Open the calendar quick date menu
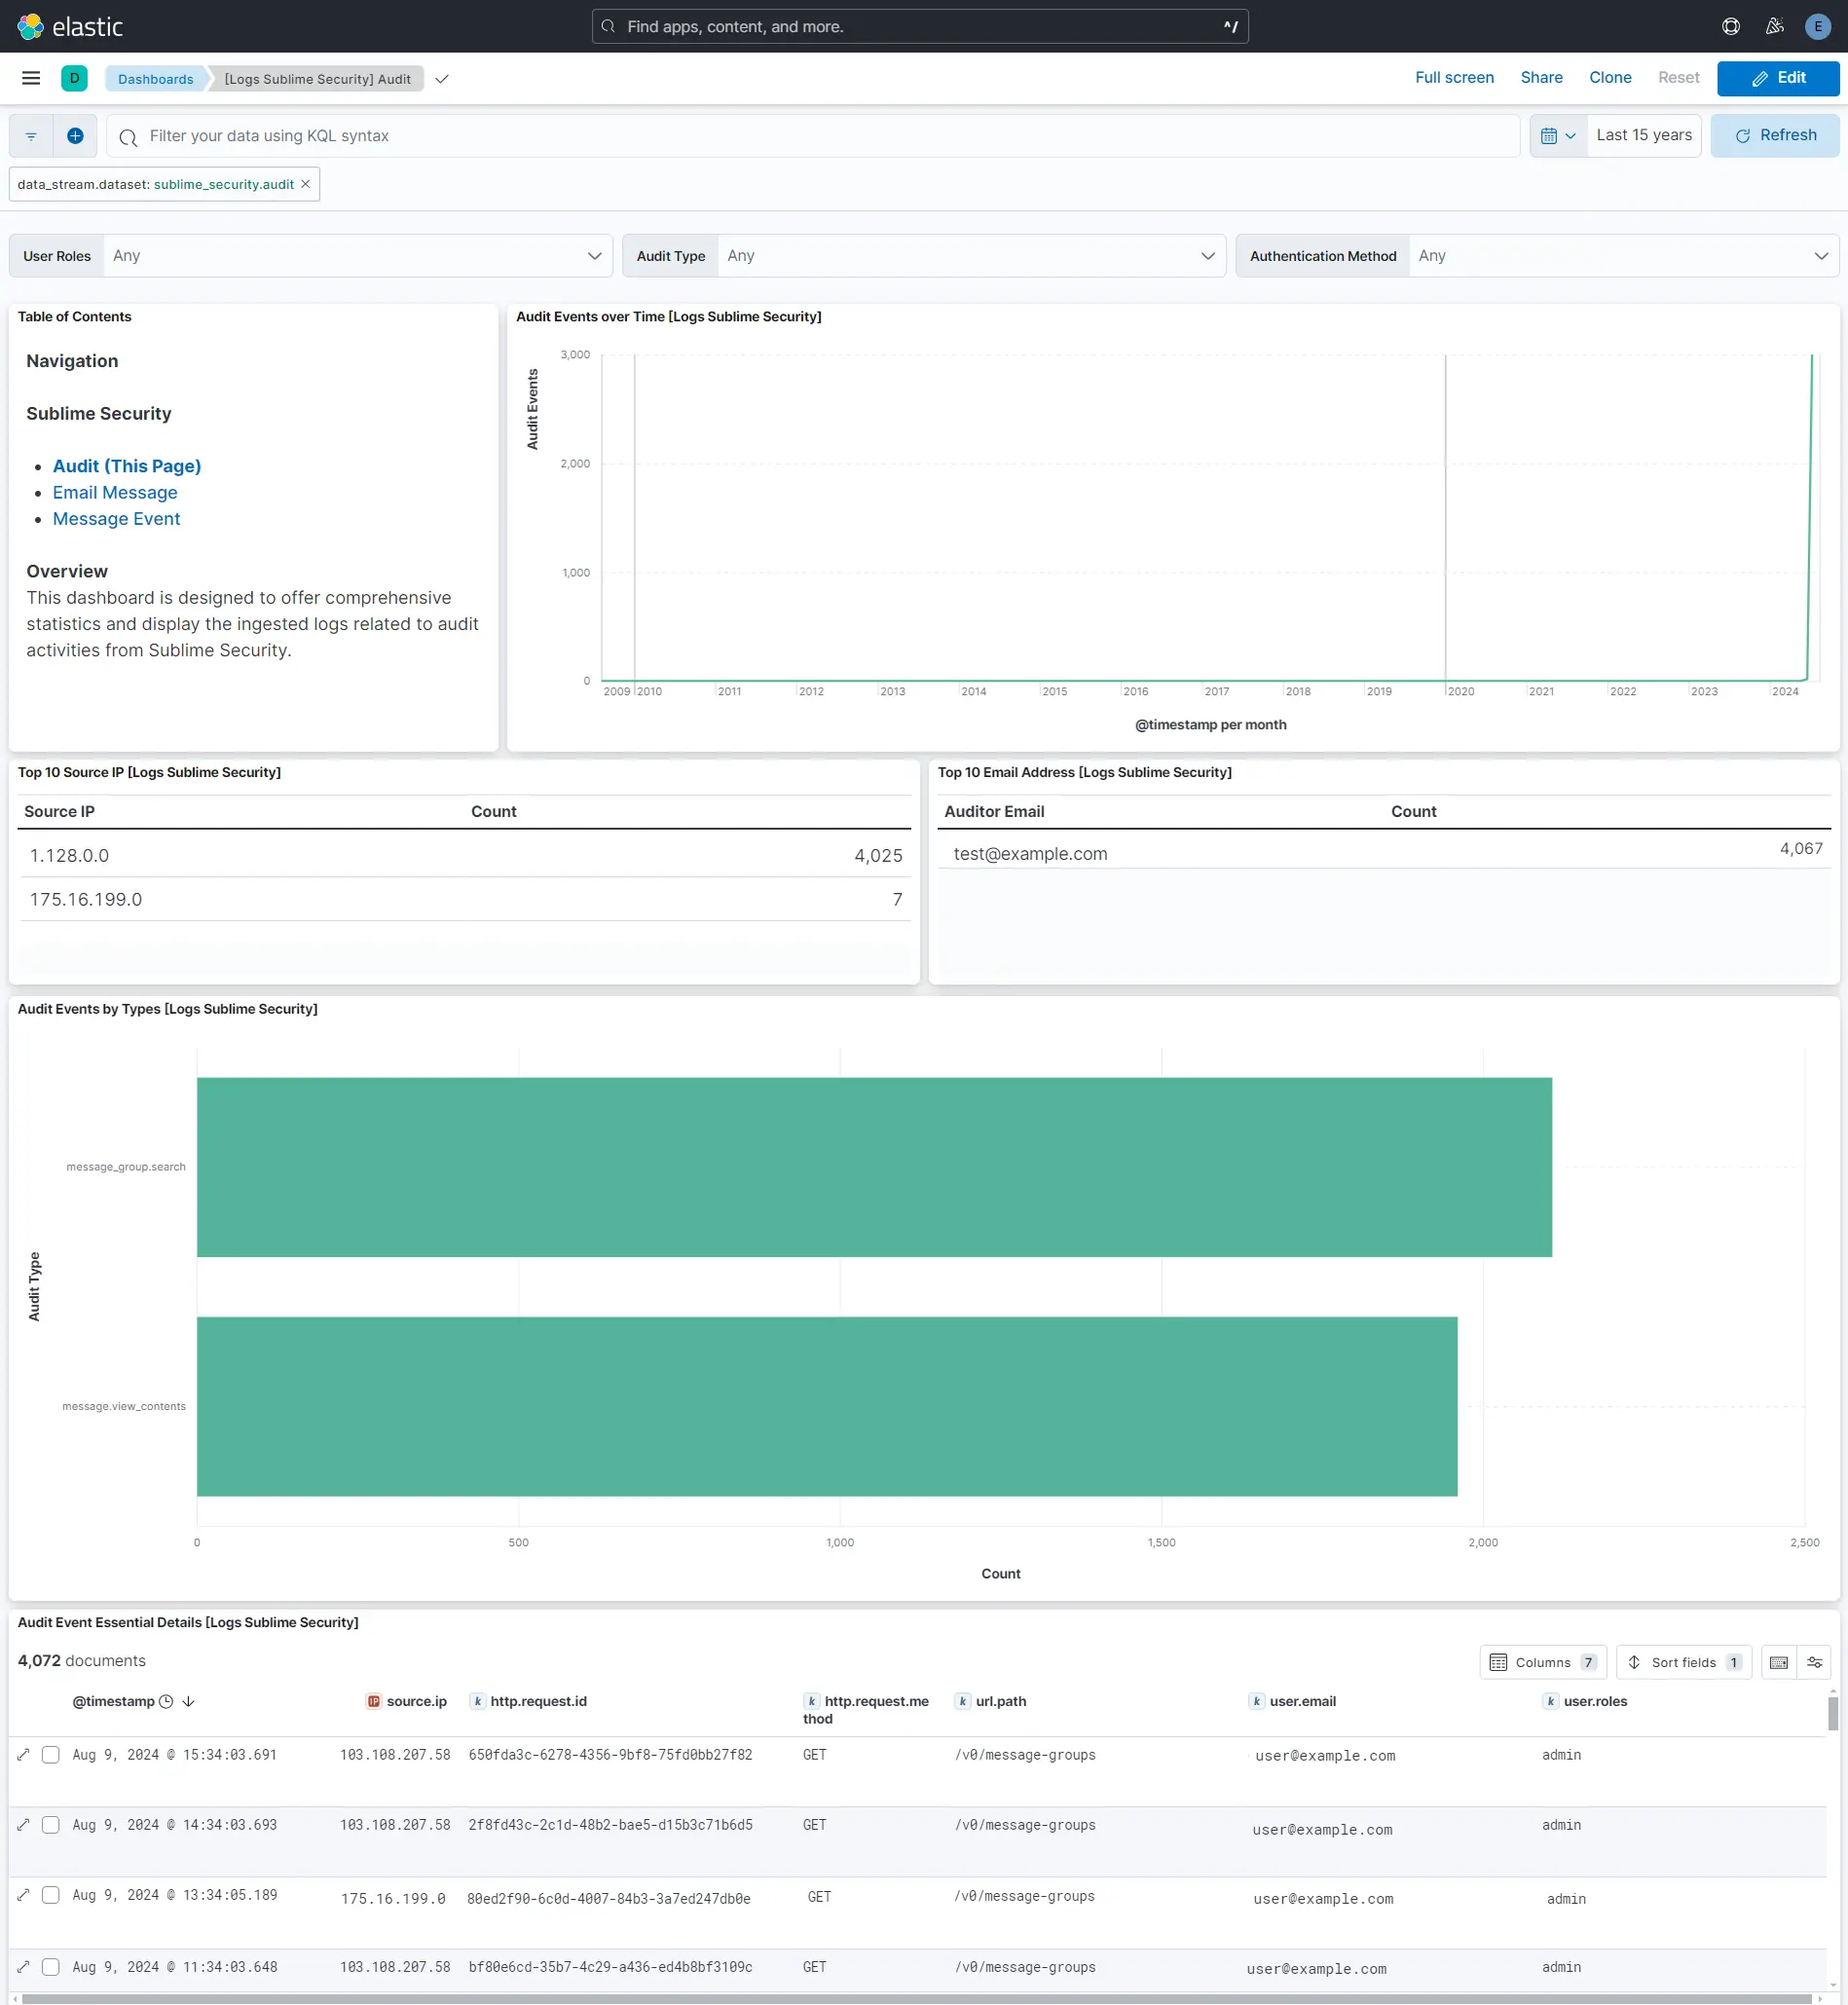 1558,136
